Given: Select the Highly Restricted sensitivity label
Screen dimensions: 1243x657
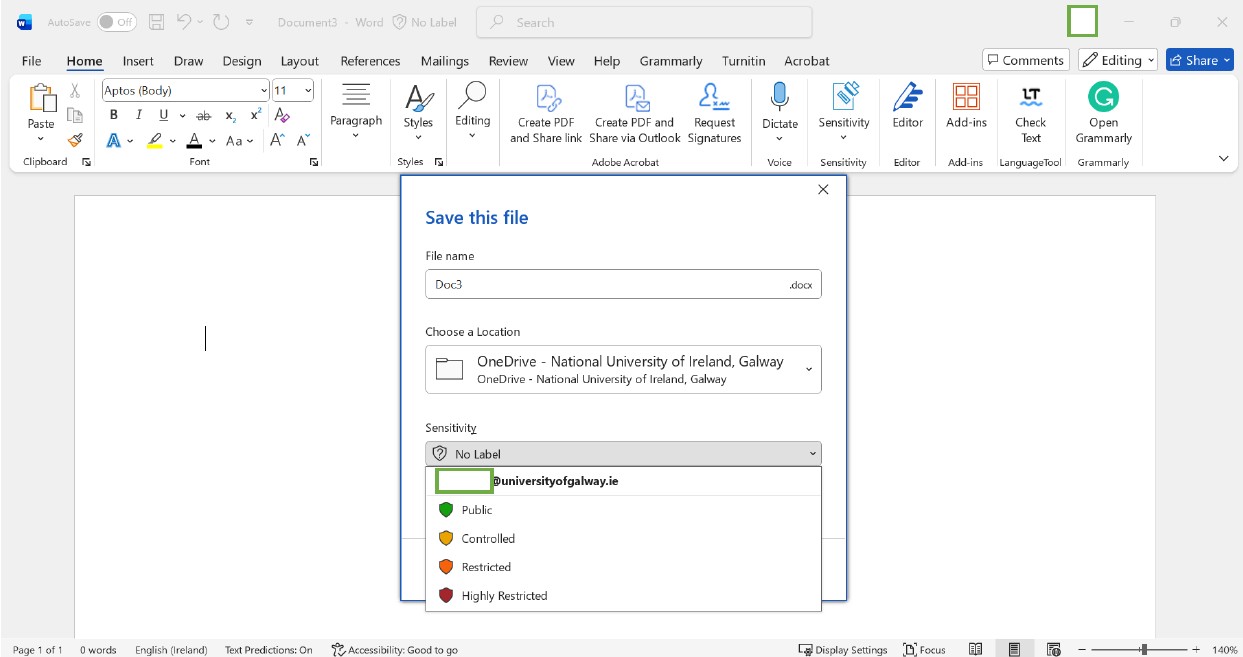Looking at the screenshot, I should (623, 596).
